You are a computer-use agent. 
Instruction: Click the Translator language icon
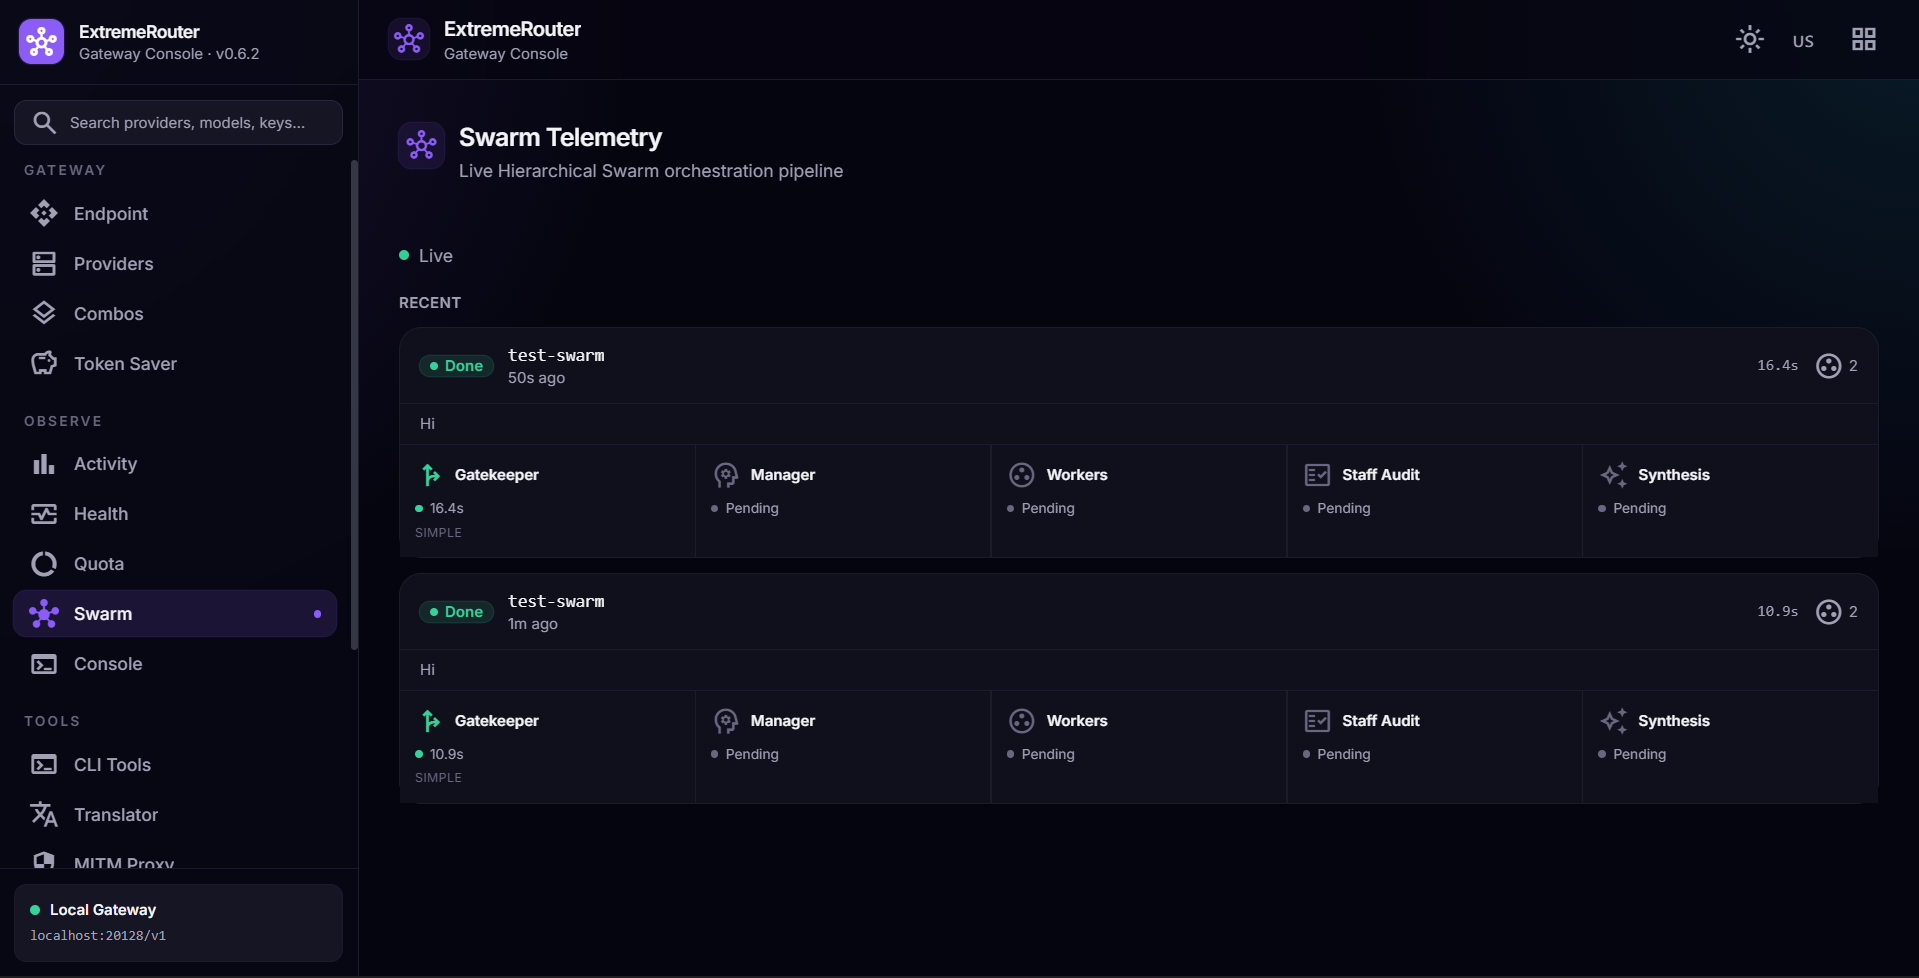click(x=44, y=815)
